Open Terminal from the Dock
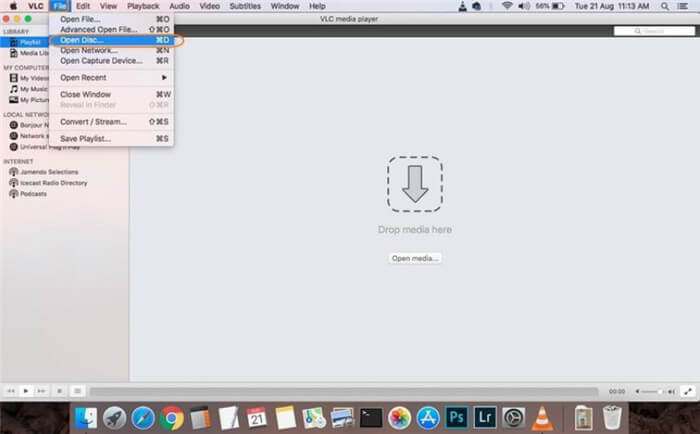Image resolution: width=700 pixels, height=434 pixels. pyautogui.click(x=371, y=418)
